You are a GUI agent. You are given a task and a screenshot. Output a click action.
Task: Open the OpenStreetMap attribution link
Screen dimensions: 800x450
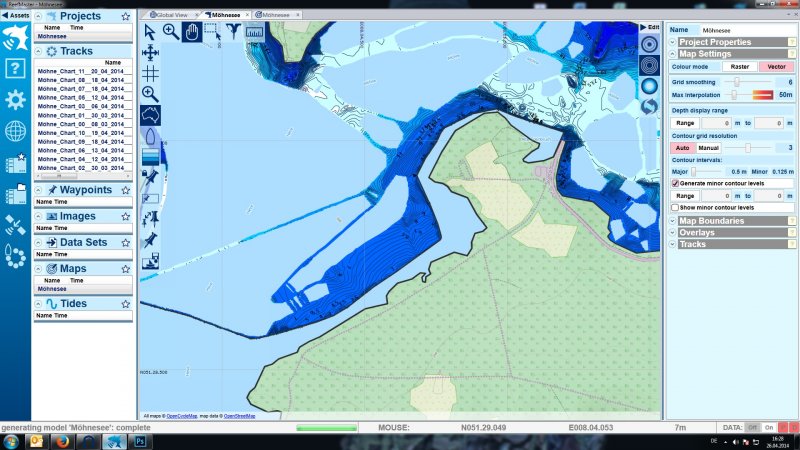(239, 416)
